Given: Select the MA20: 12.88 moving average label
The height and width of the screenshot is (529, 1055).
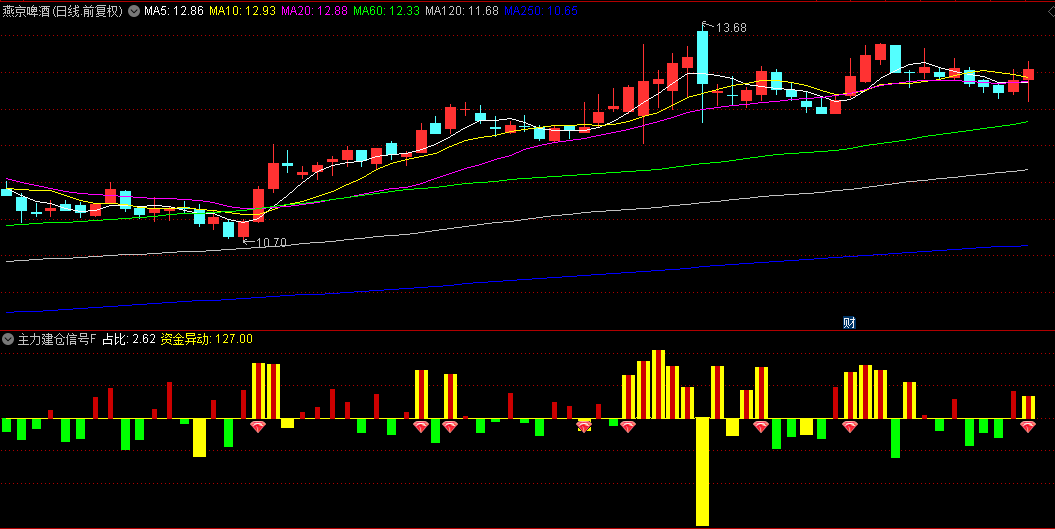Looking at the screenshot, I should (x=314, y=11).
